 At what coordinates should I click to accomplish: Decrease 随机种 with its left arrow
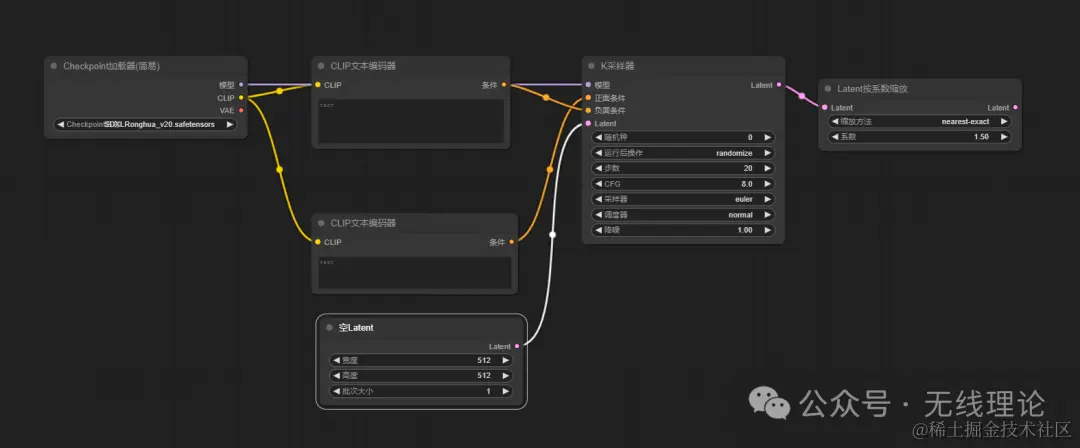point(599,137)
